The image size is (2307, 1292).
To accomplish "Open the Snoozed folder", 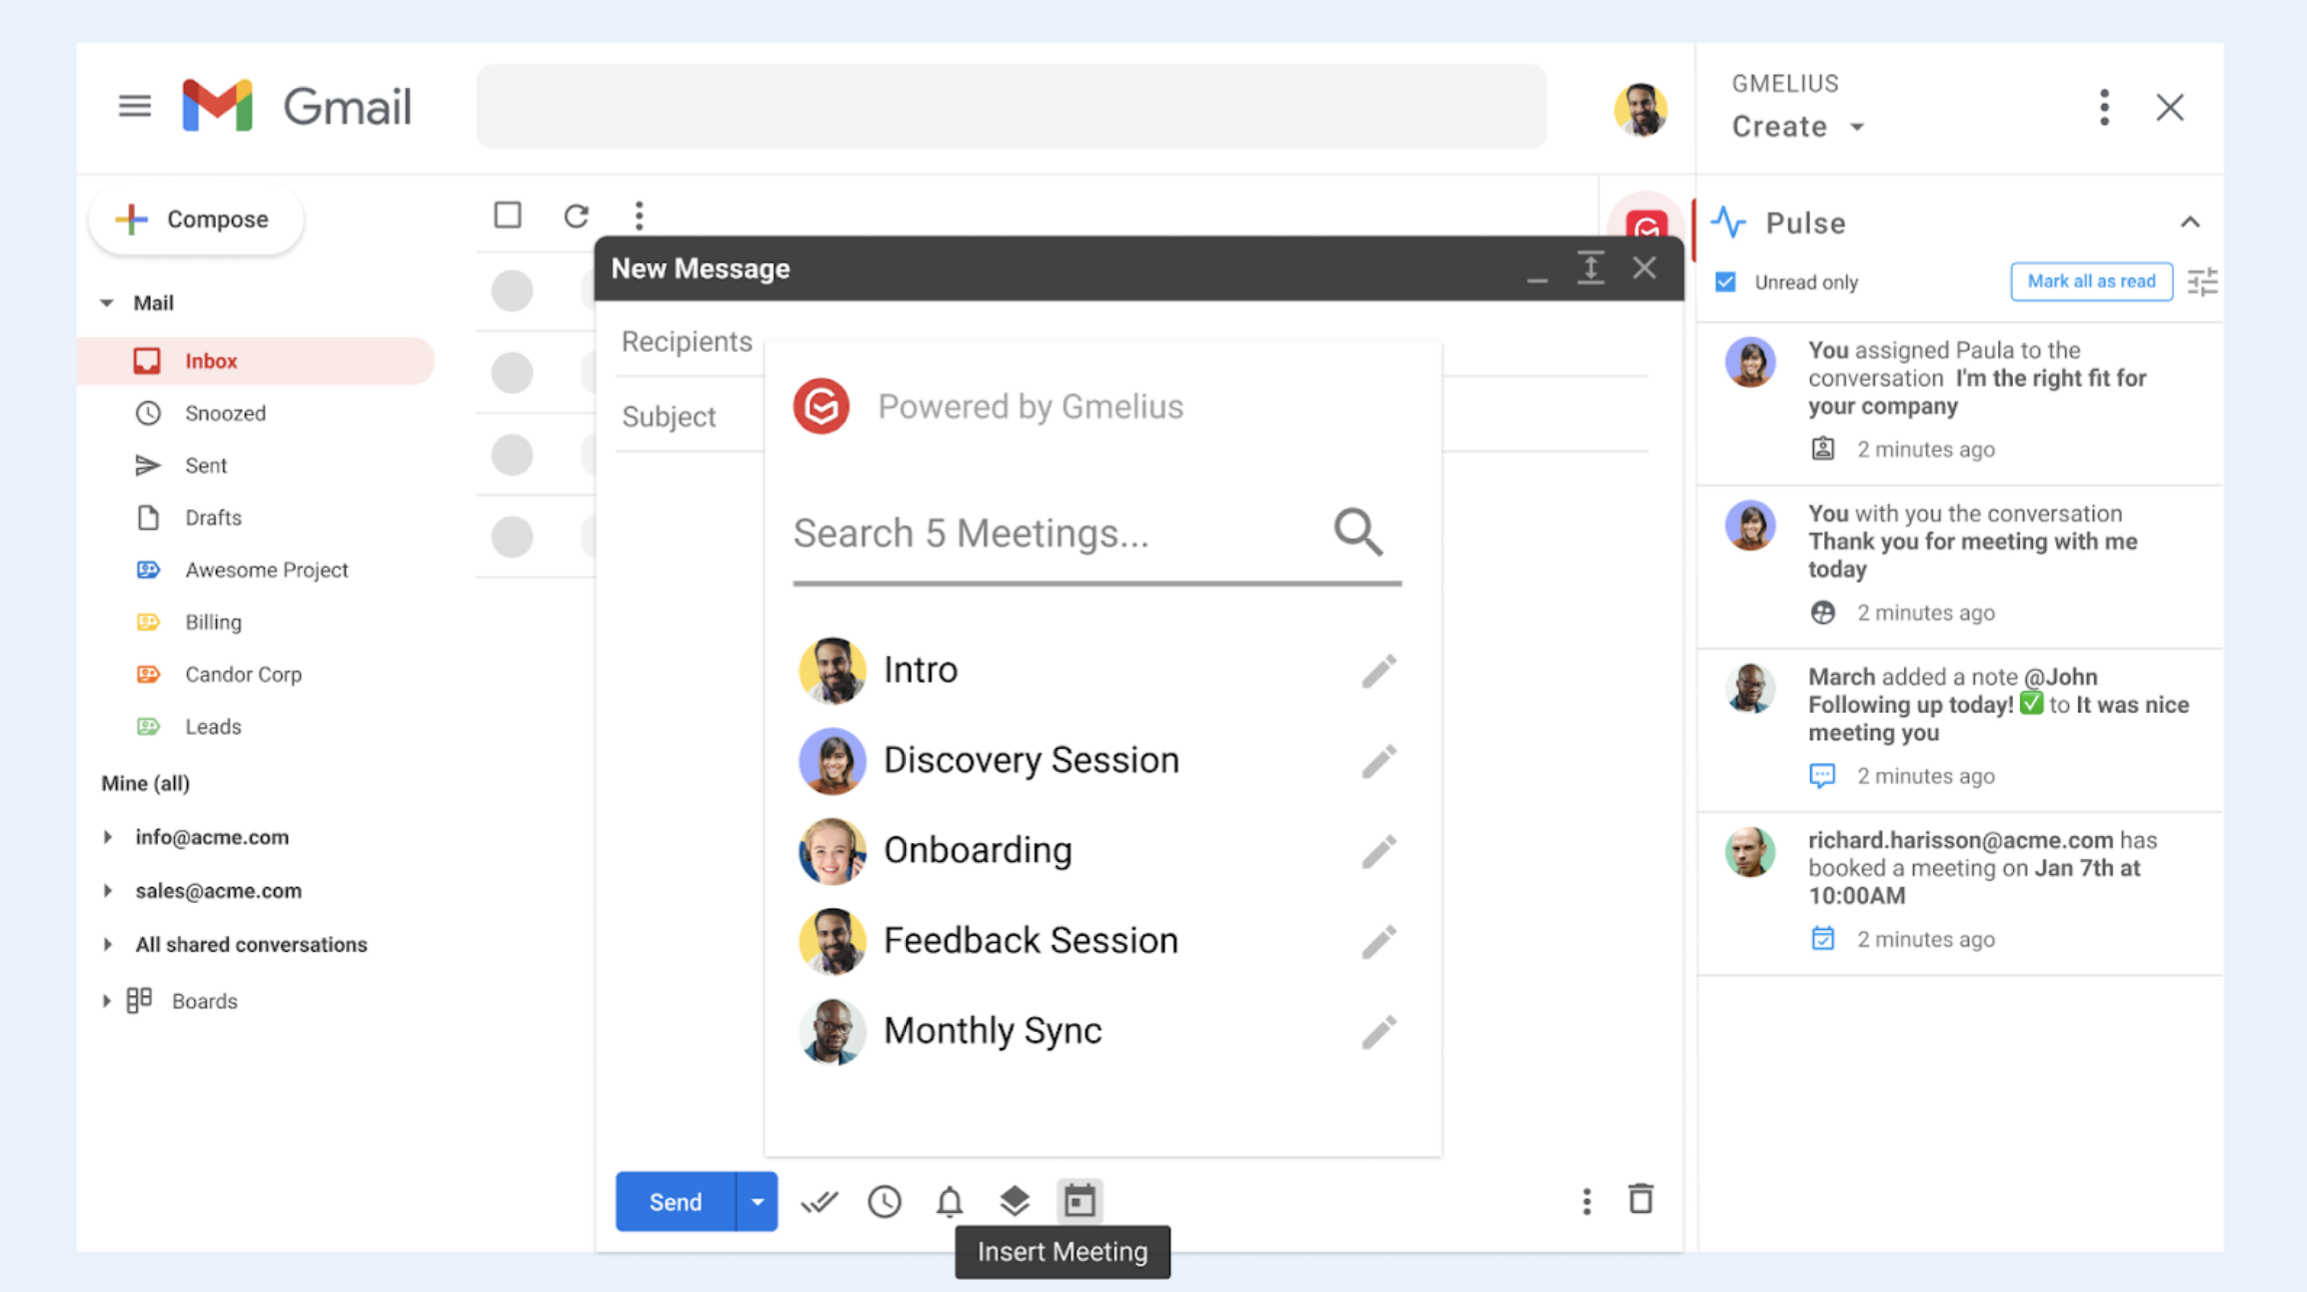I will tap(225, 413).
